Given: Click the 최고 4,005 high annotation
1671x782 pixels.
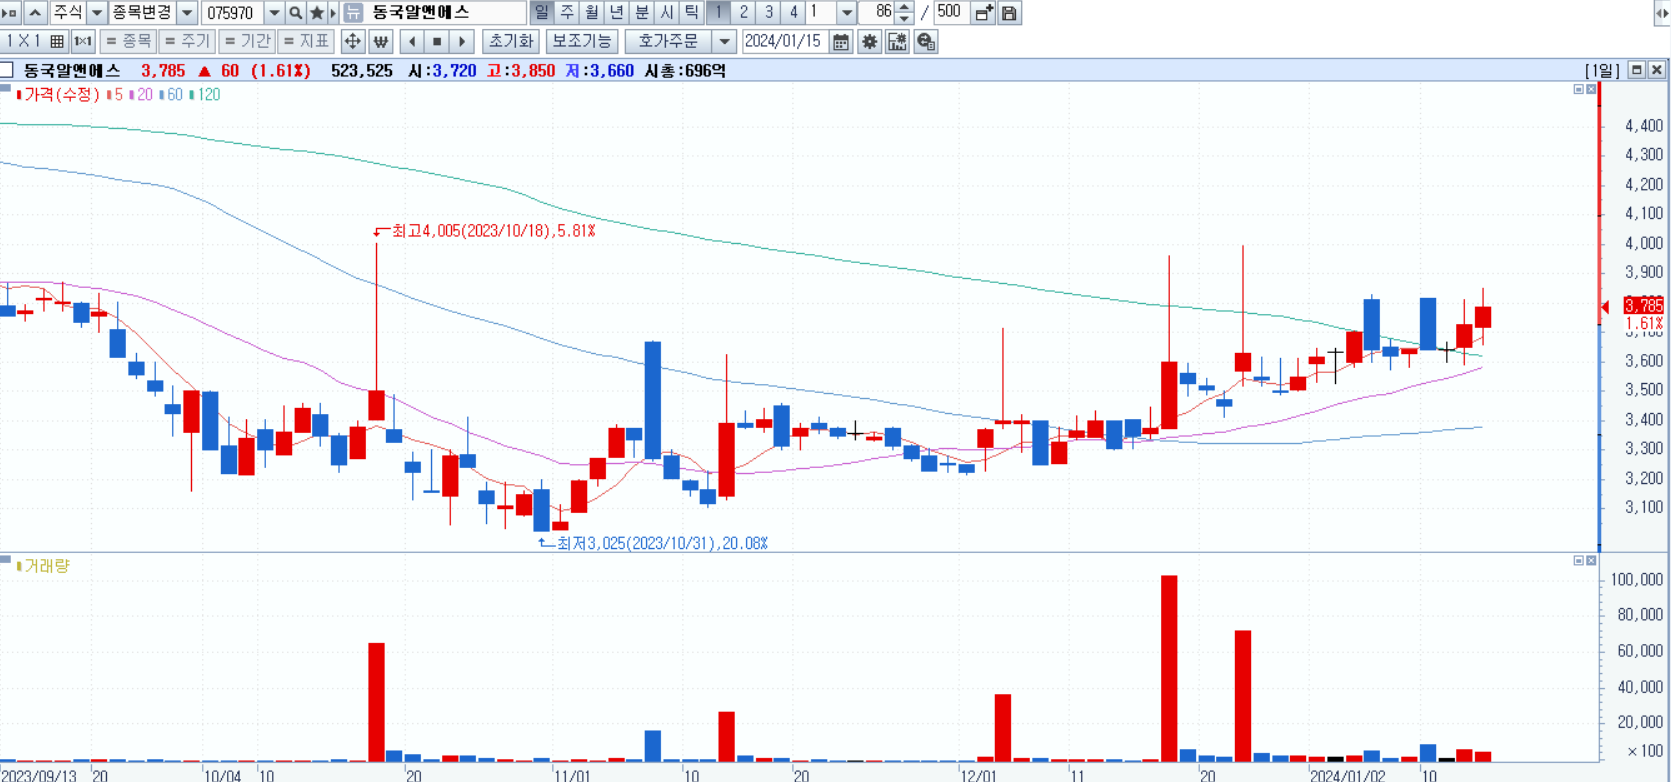Looking at the screenshot, I should (493, 231).
